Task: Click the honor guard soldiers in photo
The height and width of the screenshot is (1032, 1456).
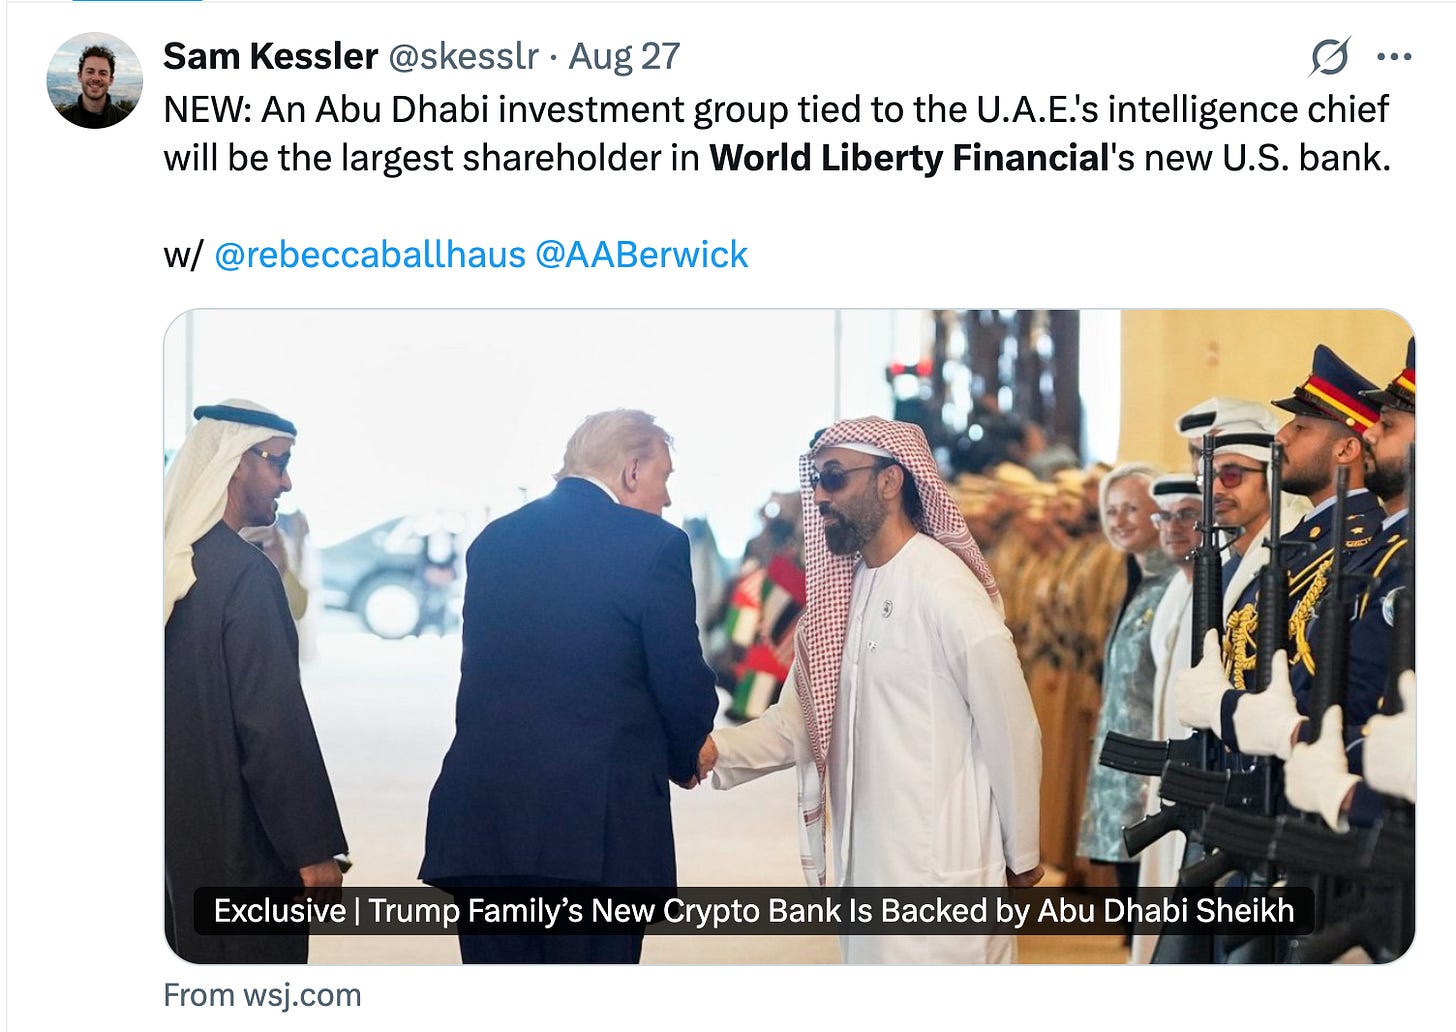Action: 1300,640
